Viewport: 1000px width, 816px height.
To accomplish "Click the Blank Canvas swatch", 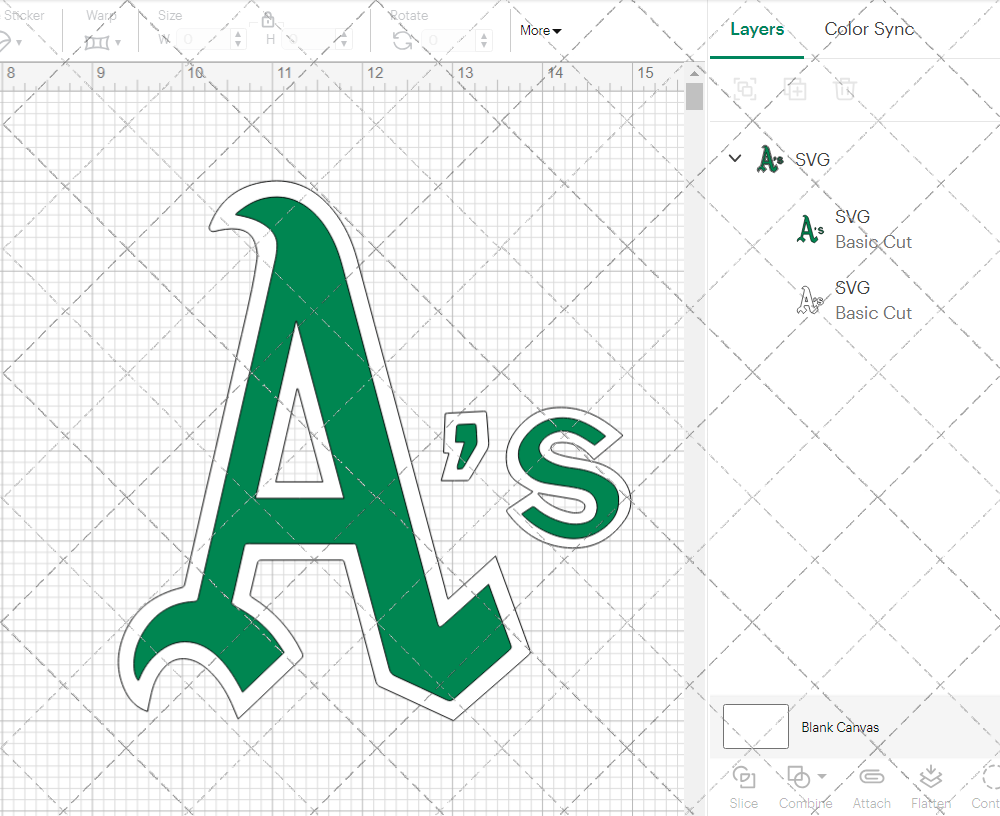I will coord(756,727).
